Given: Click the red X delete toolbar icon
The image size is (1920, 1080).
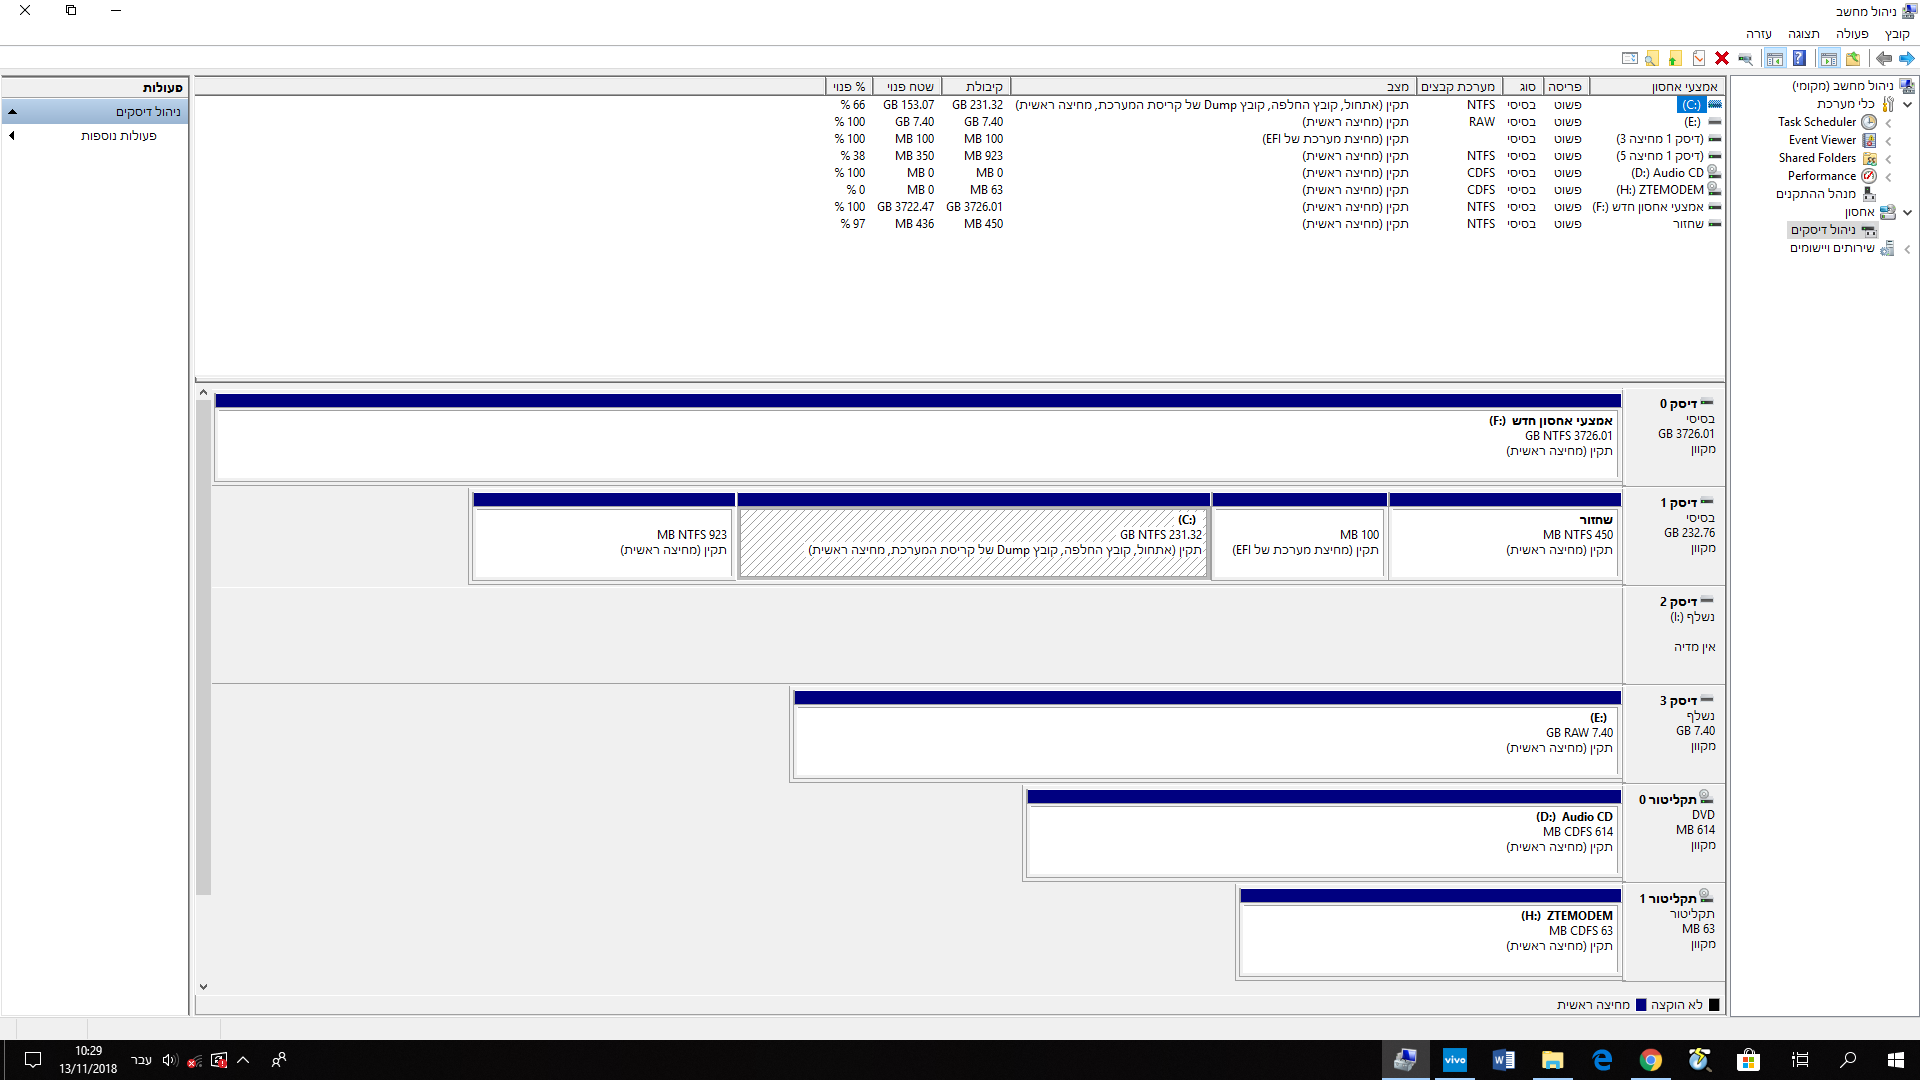Looking at the screenshot, I should (1722, 58).
